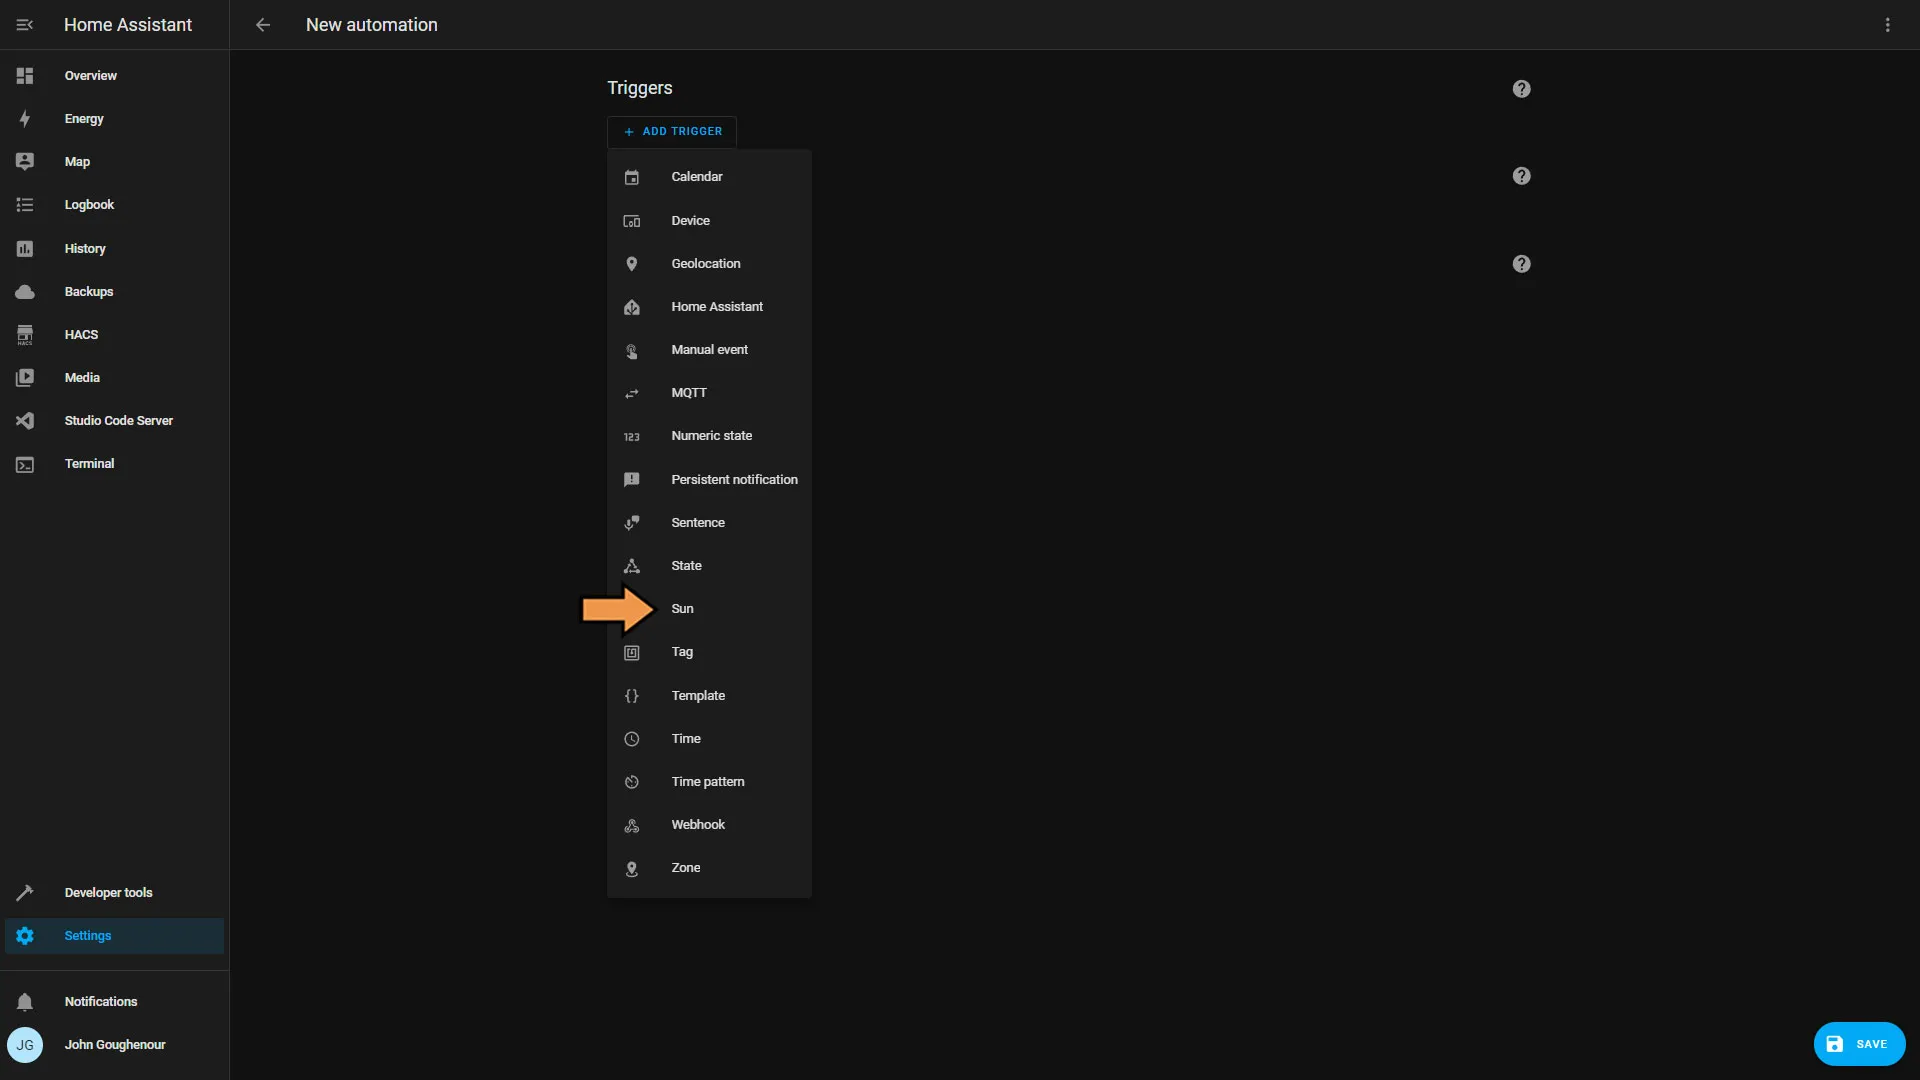
Task: Select the Sentence trigger icon
Action: (632, 522)
